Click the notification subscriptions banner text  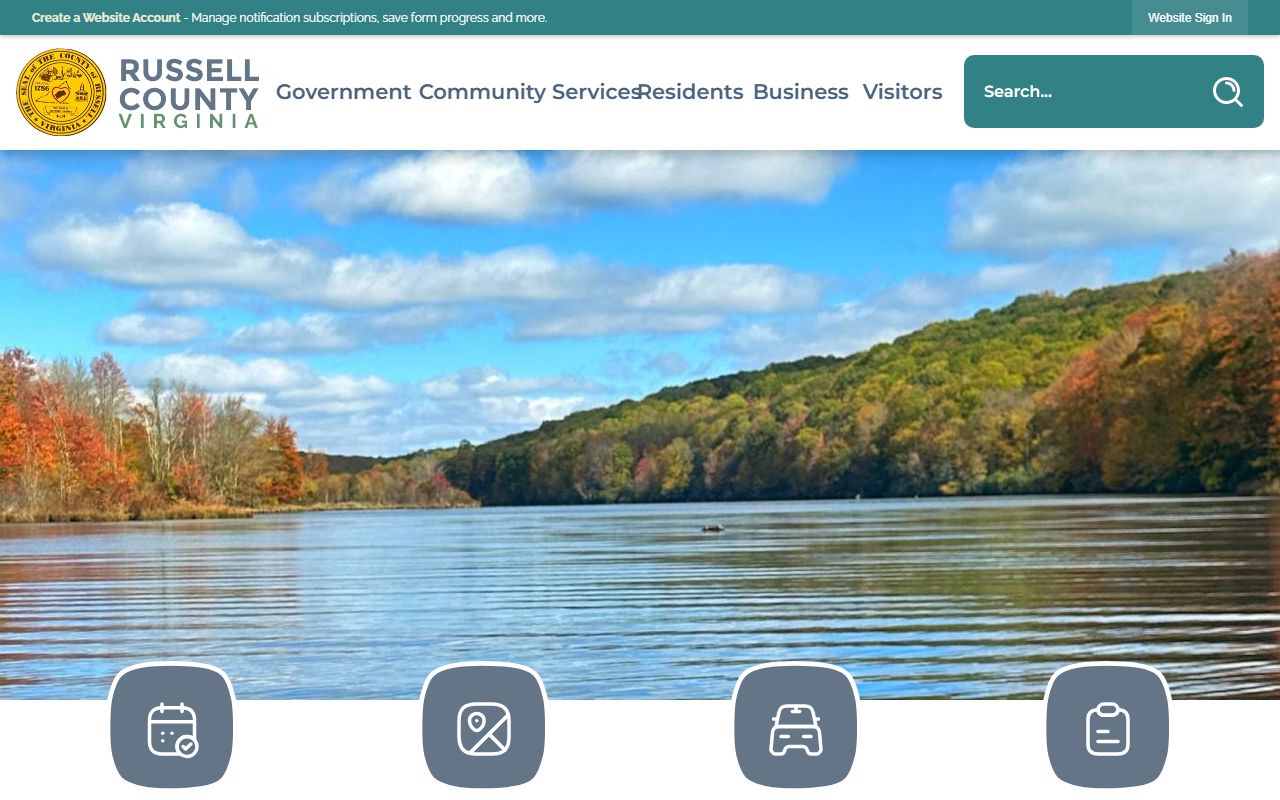click(x=369, y=18)
